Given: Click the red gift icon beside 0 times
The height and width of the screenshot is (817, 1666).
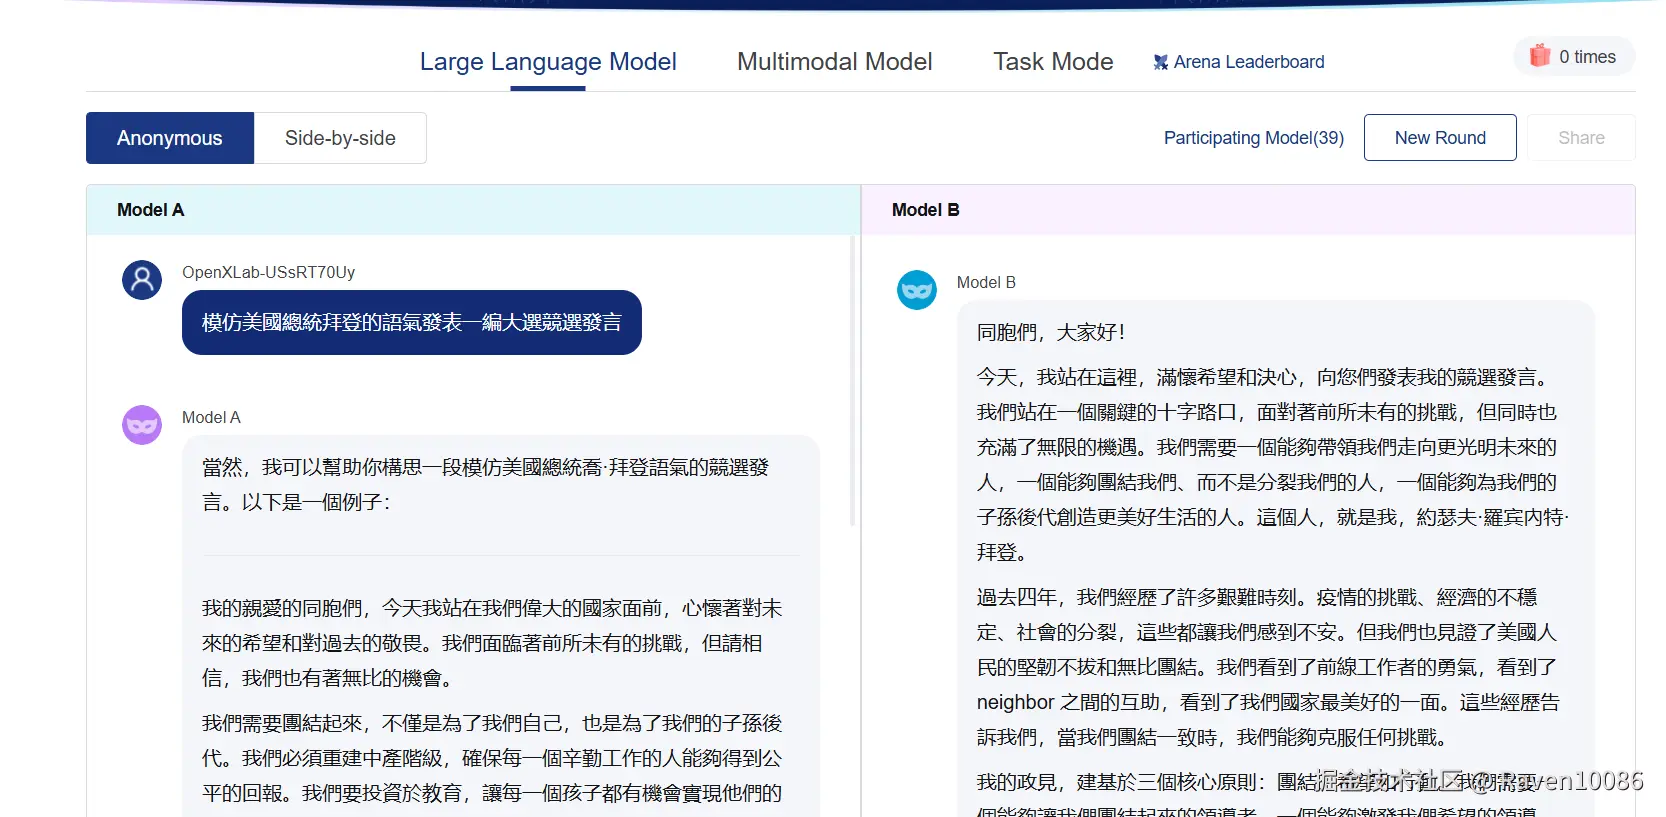Looking at the screenshot, I should 1540,56.
